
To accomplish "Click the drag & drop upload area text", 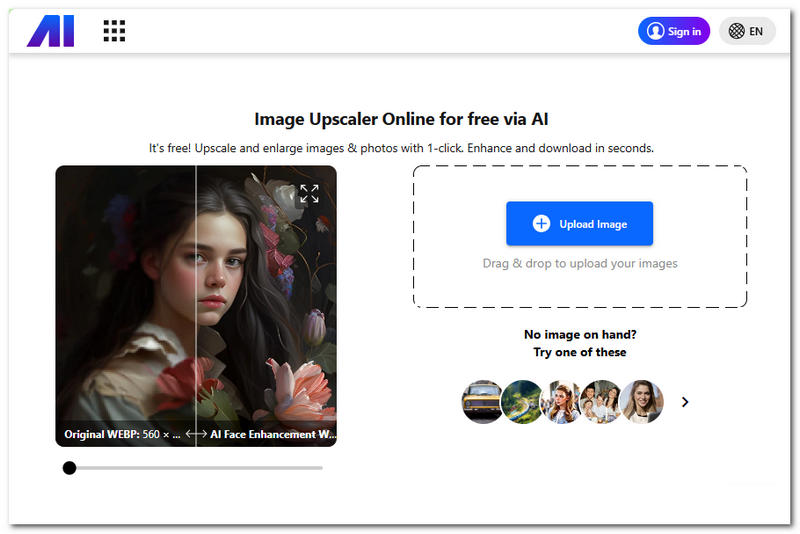I will (x=579, y=264).
